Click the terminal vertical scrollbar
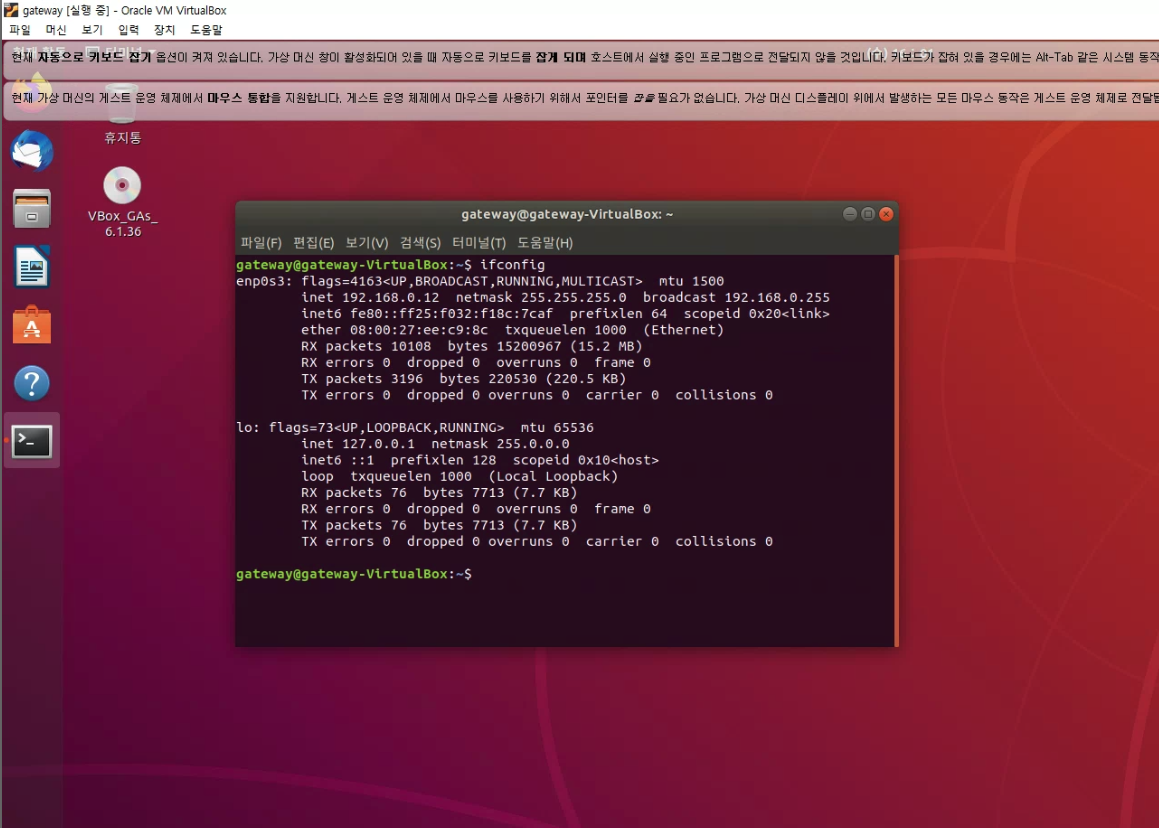Viewport: 1159px width, 828px height. pyautogui.click(x=896, y=451)
